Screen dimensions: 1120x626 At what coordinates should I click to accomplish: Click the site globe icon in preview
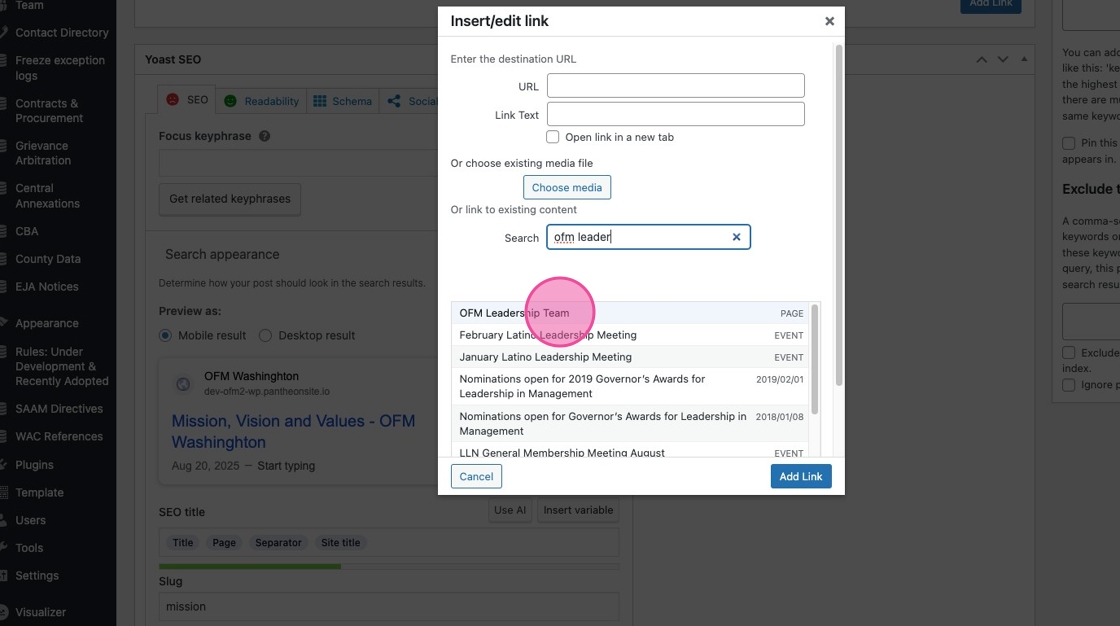tap(183, 384)
